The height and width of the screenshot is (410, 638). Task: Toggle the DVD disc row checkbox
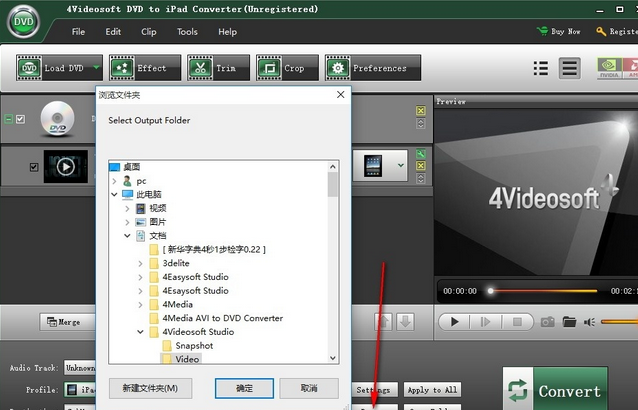click(20, 119)
